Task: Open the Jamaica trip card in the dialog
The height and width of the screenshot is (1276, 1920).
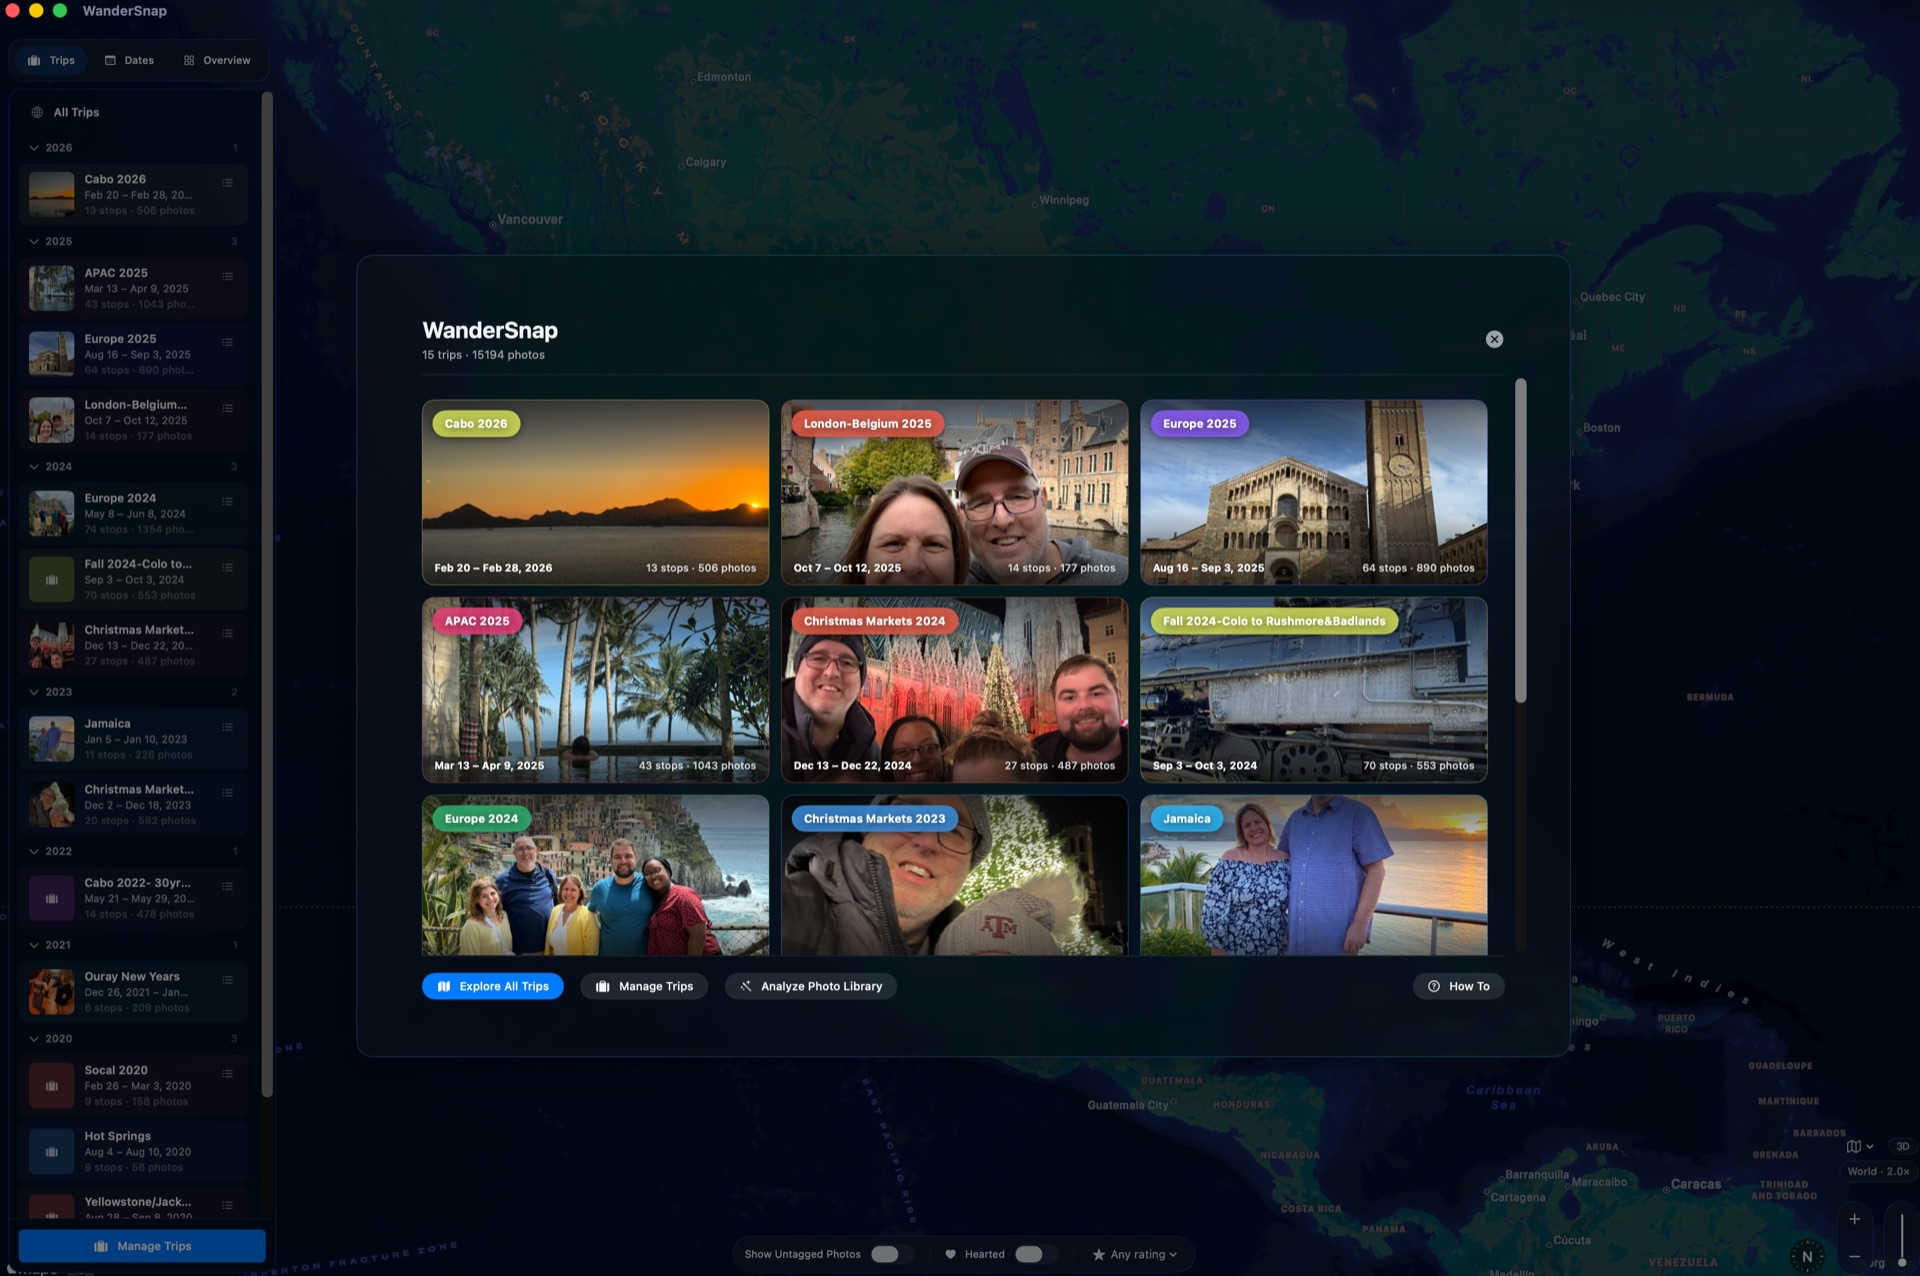Action: tap(1314, 875)
